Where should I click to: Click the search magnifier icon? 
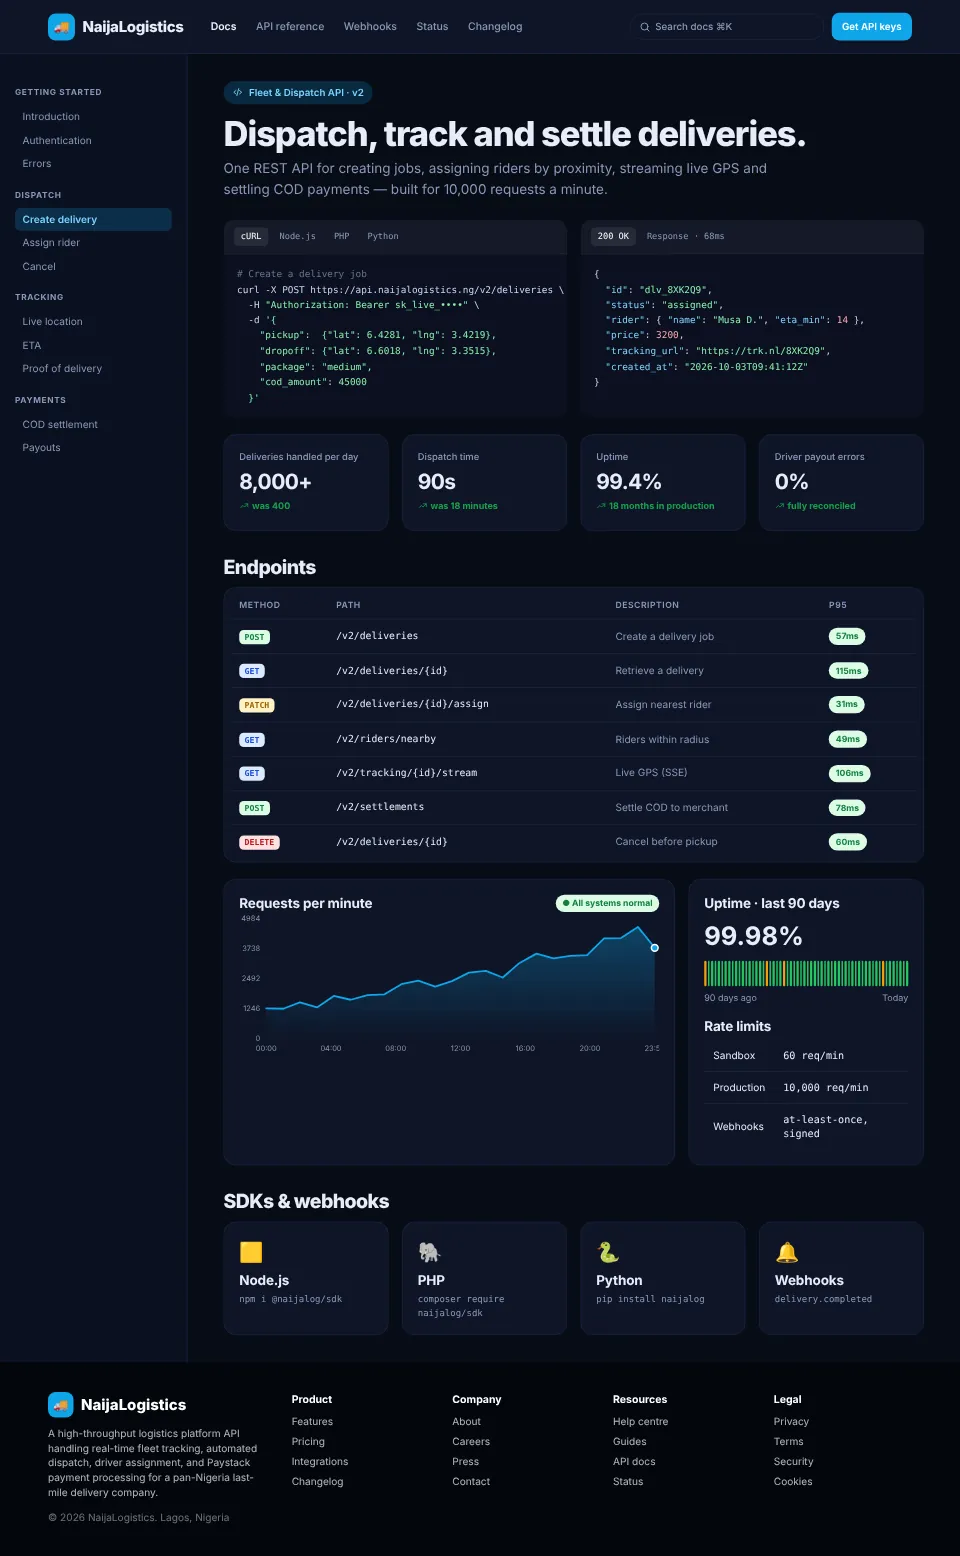pos(645,27)
